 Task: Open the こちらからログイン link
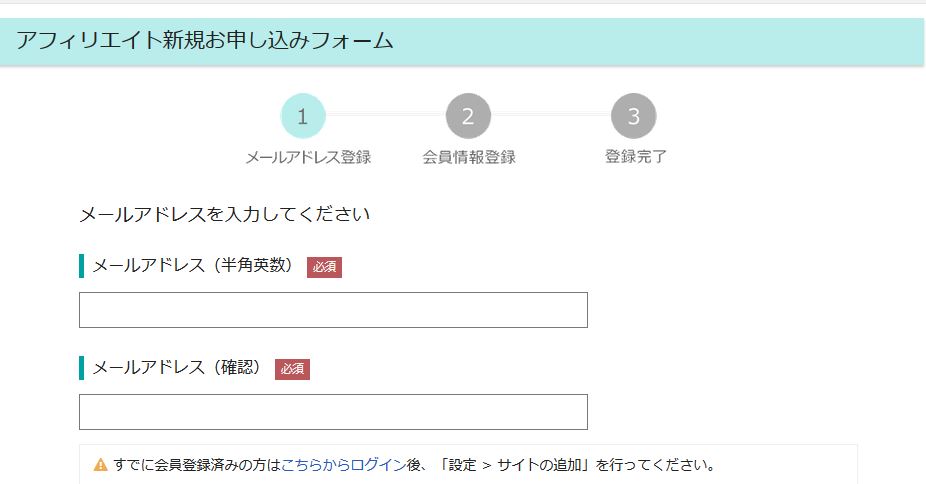(344, 465)
